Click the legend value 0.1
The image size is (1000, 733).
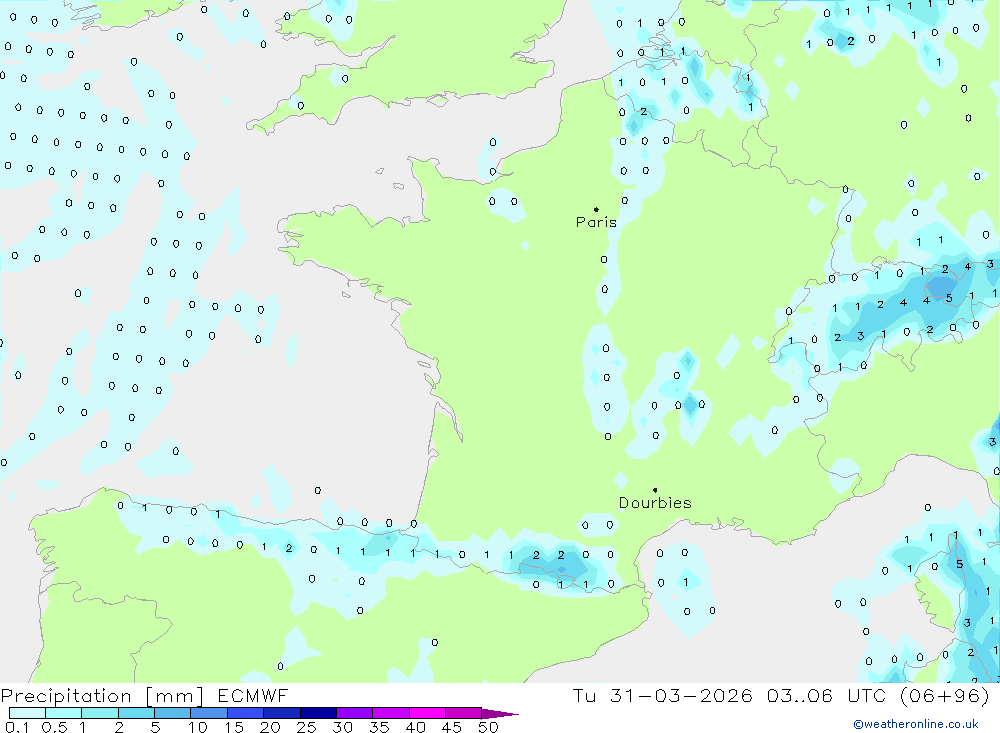17,727
